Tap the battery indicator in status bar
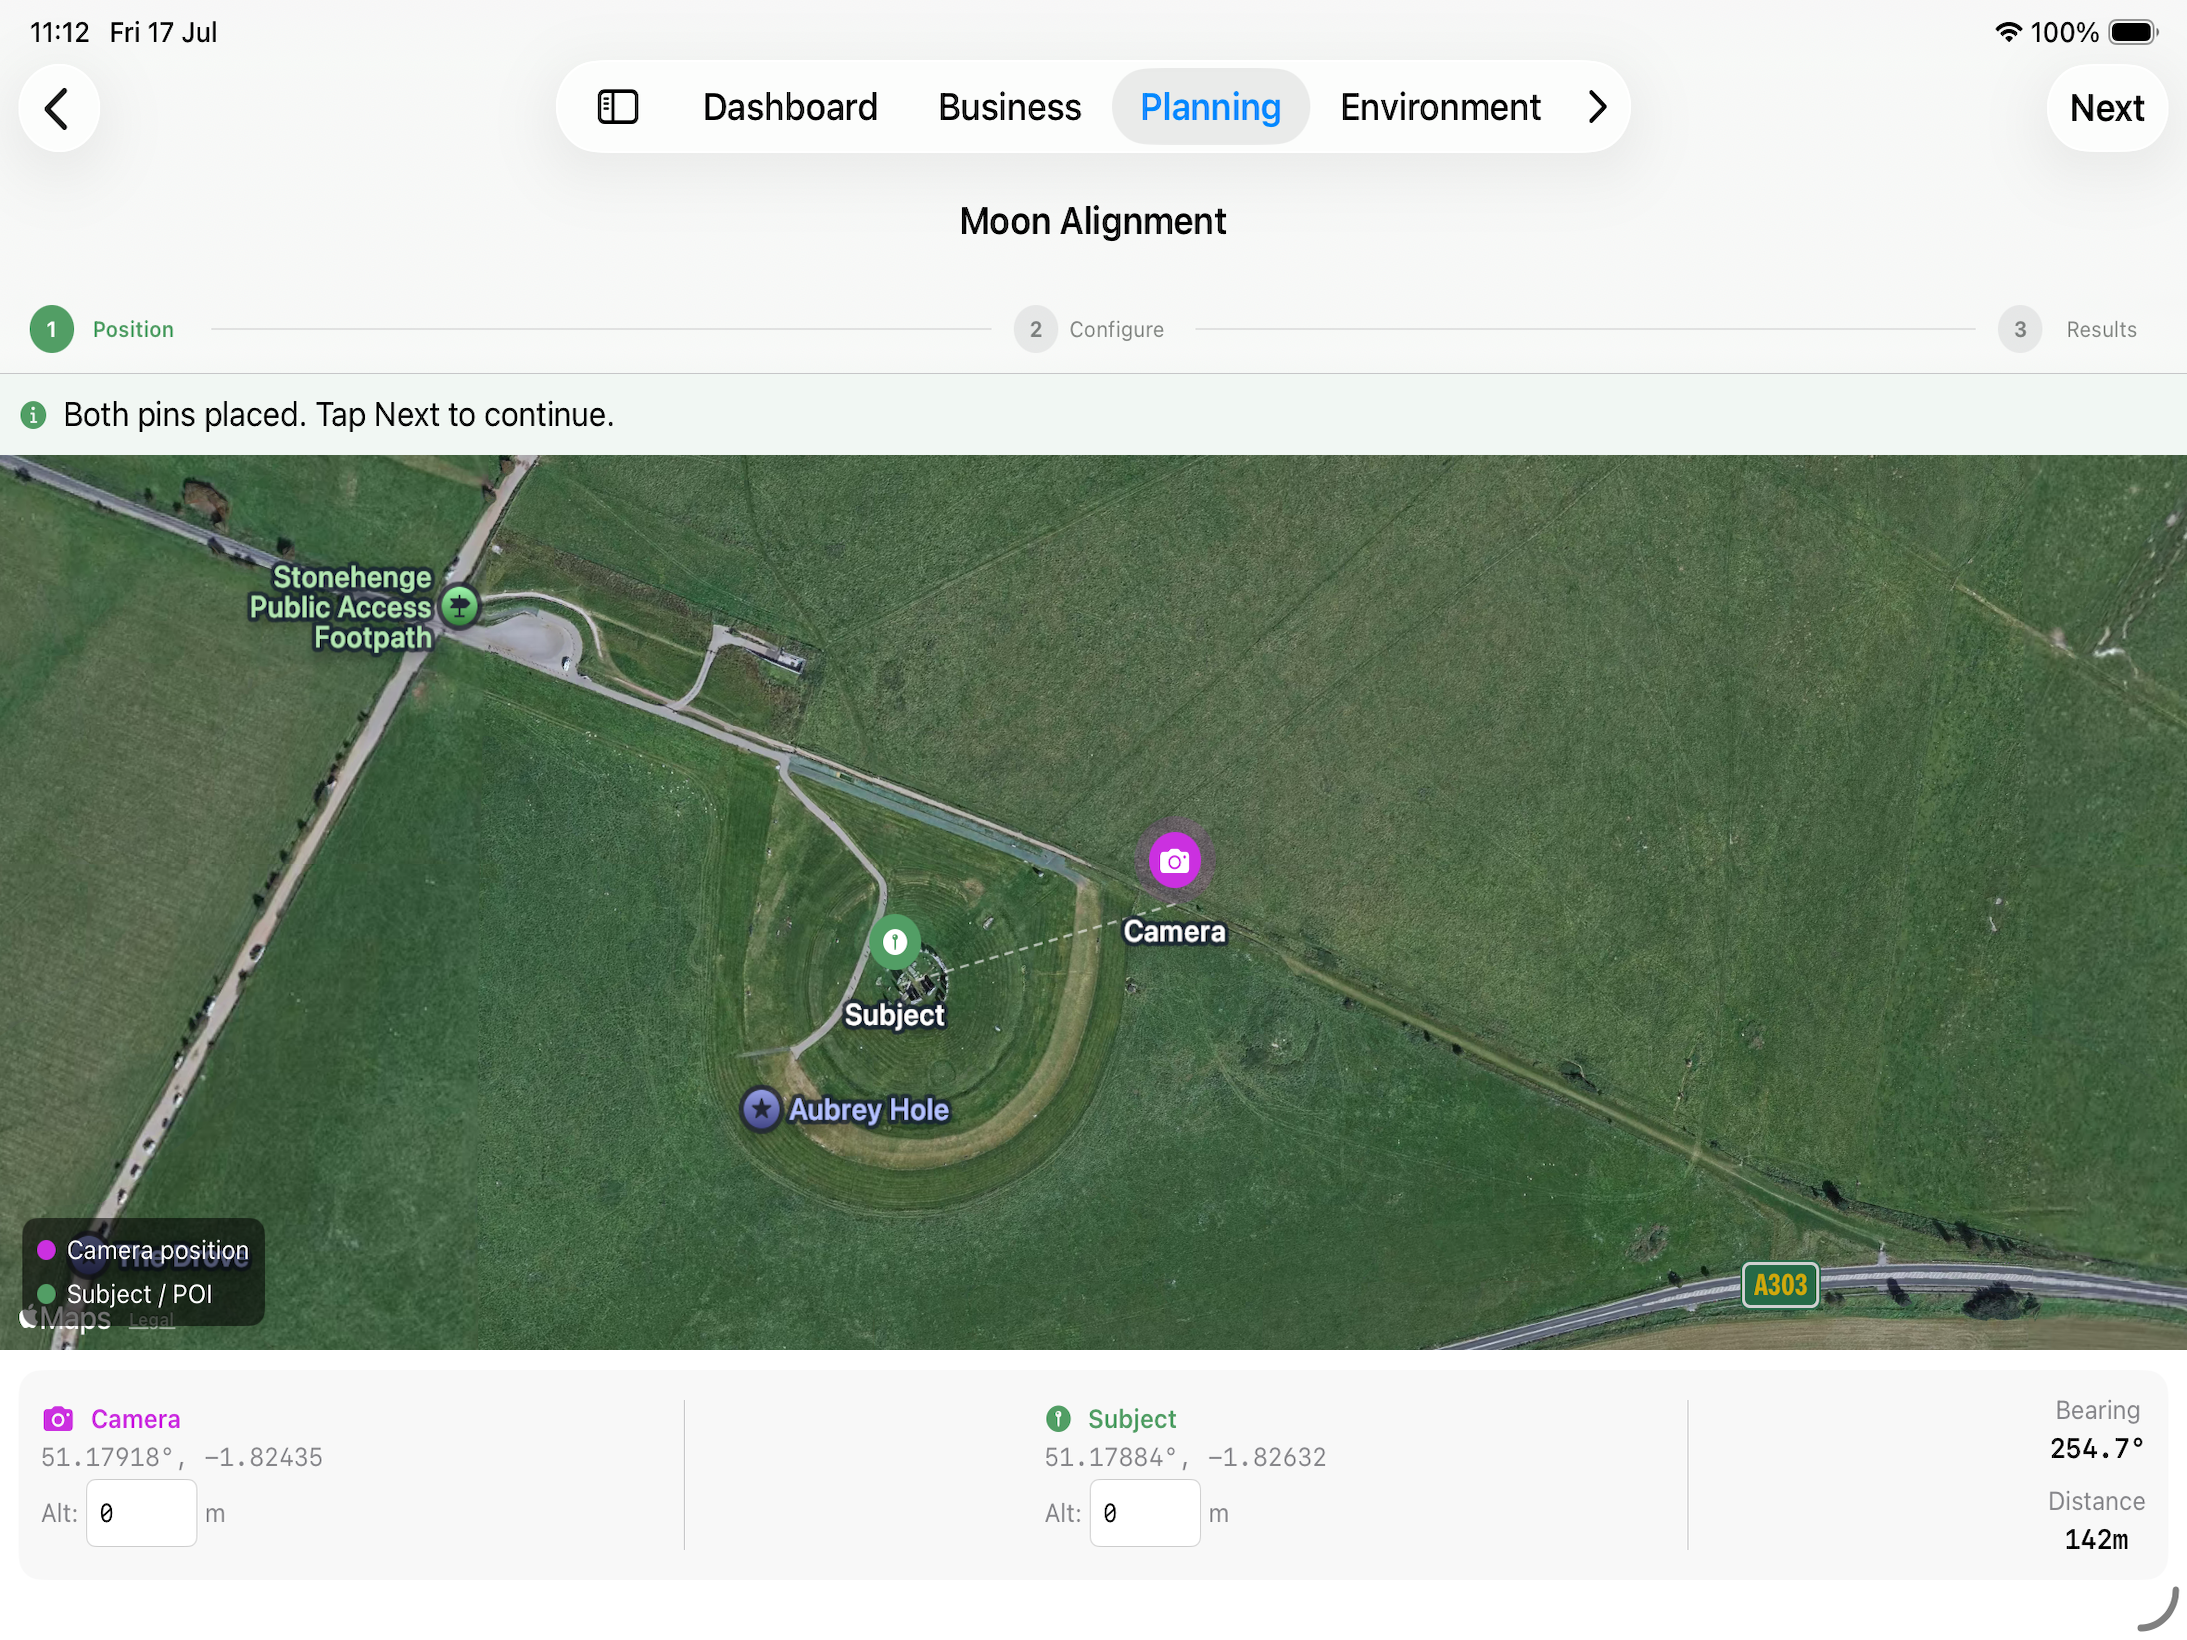The height and width of the screenshot is (1640, 2187). tap(2133, 33)
